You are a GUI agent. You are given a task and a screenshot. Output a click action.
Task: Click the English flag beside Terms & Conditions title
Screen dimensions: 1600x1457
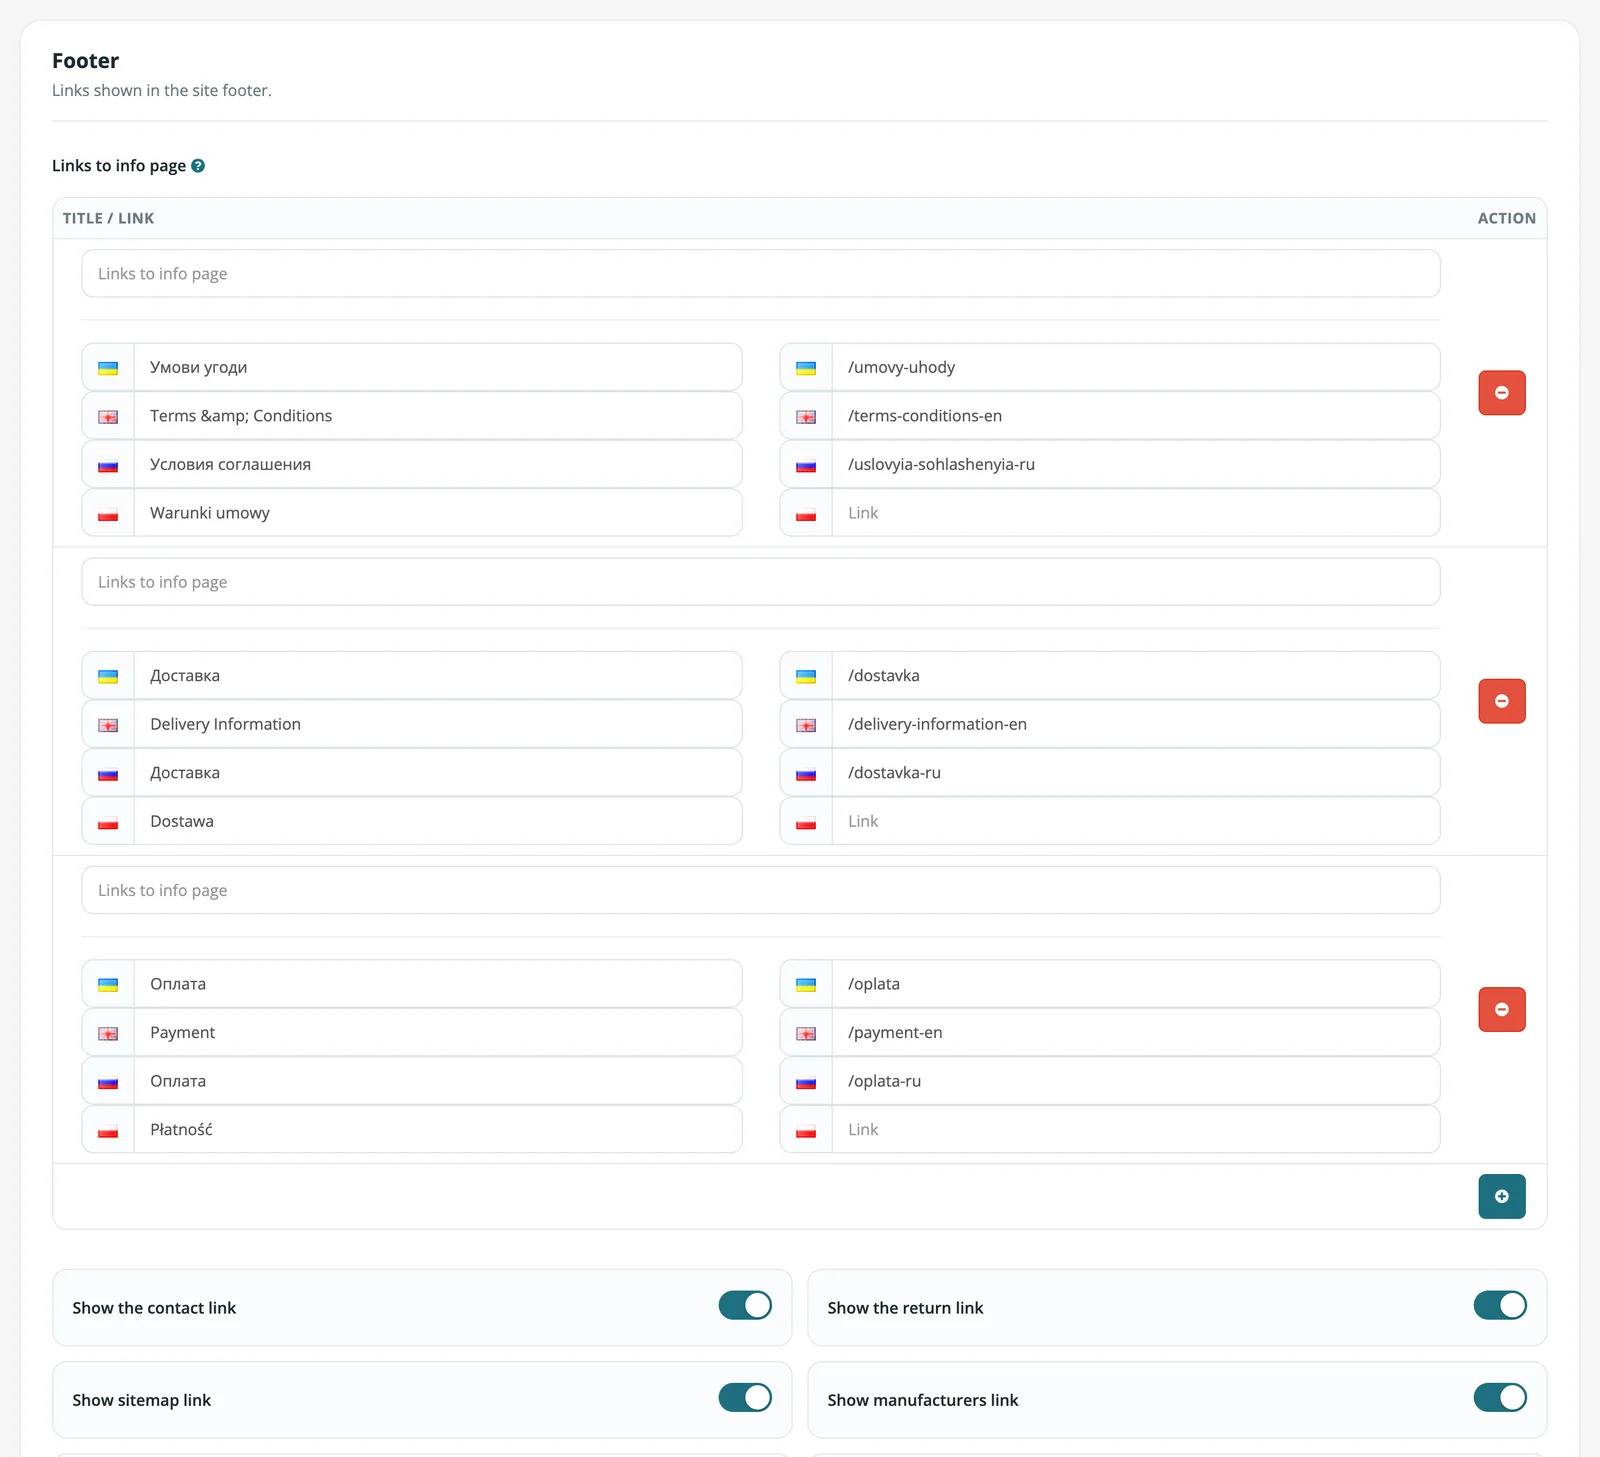pyautogui.click(x=108, y=417)
